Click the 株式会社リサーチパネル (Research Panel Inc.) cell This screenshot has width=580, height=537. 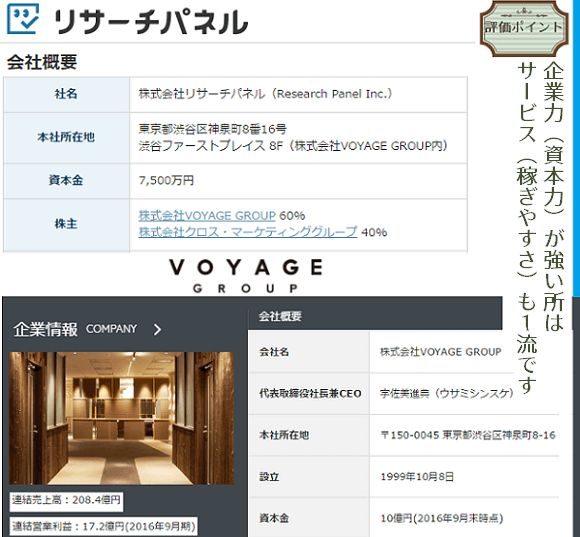click(298, 94)
